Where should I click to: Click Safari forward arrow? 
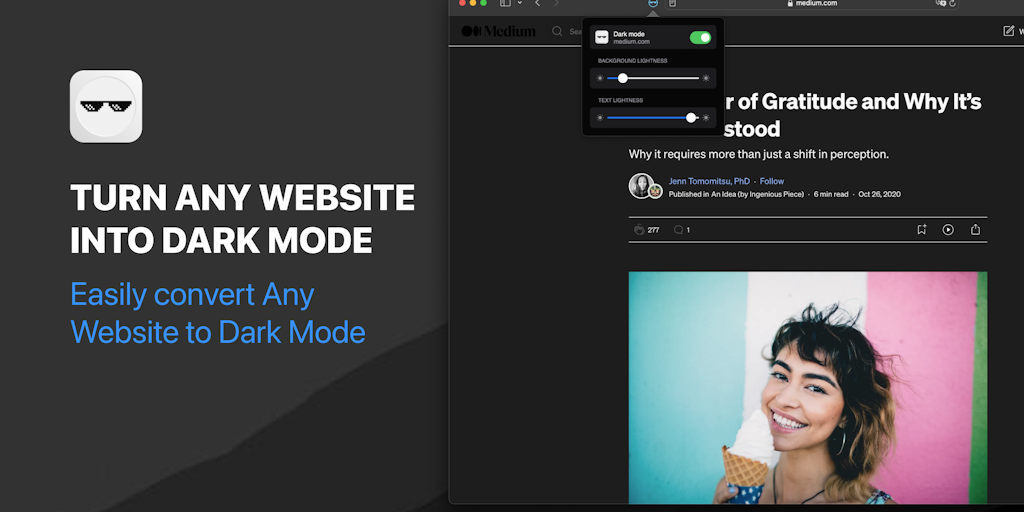click(556, 3)
